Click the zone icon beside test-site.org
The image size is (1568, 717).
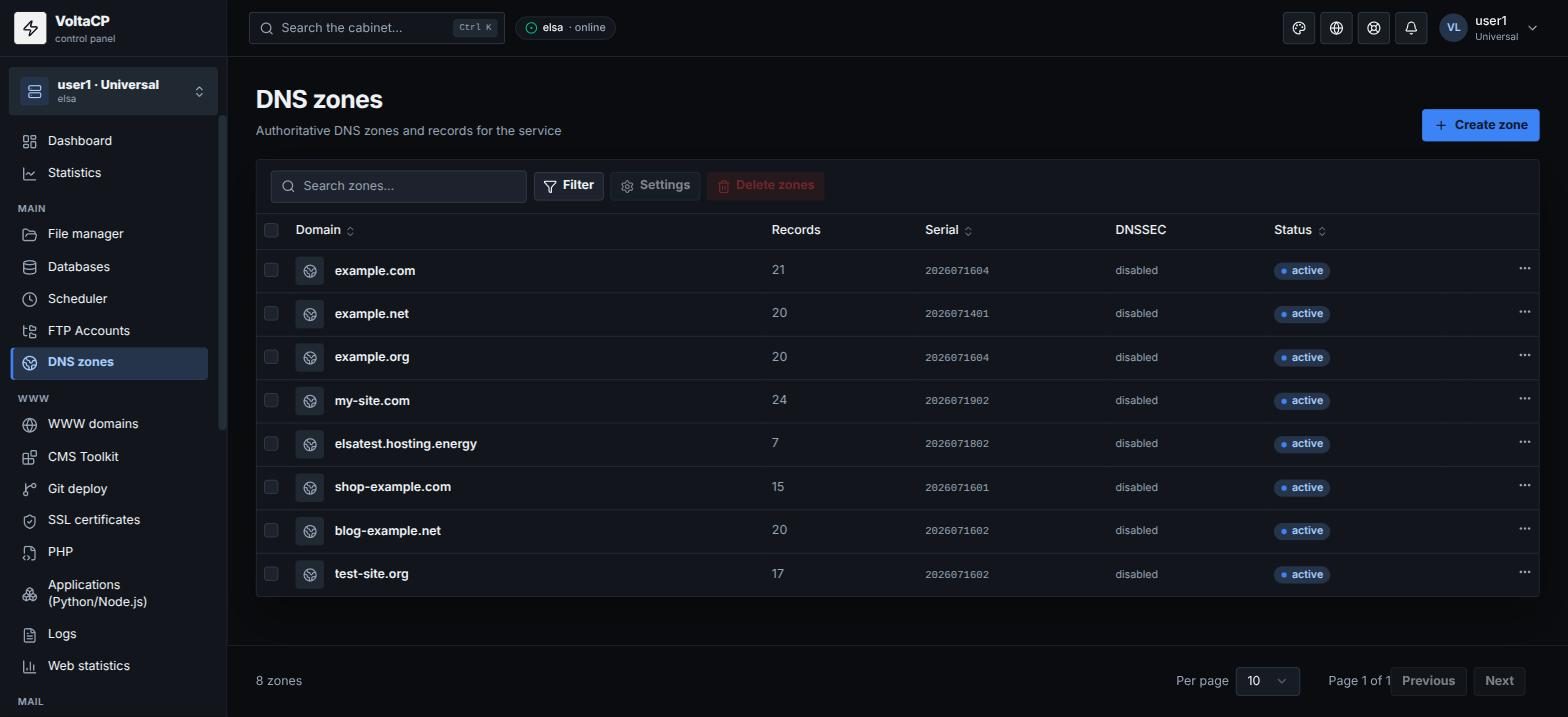point(310,574)
